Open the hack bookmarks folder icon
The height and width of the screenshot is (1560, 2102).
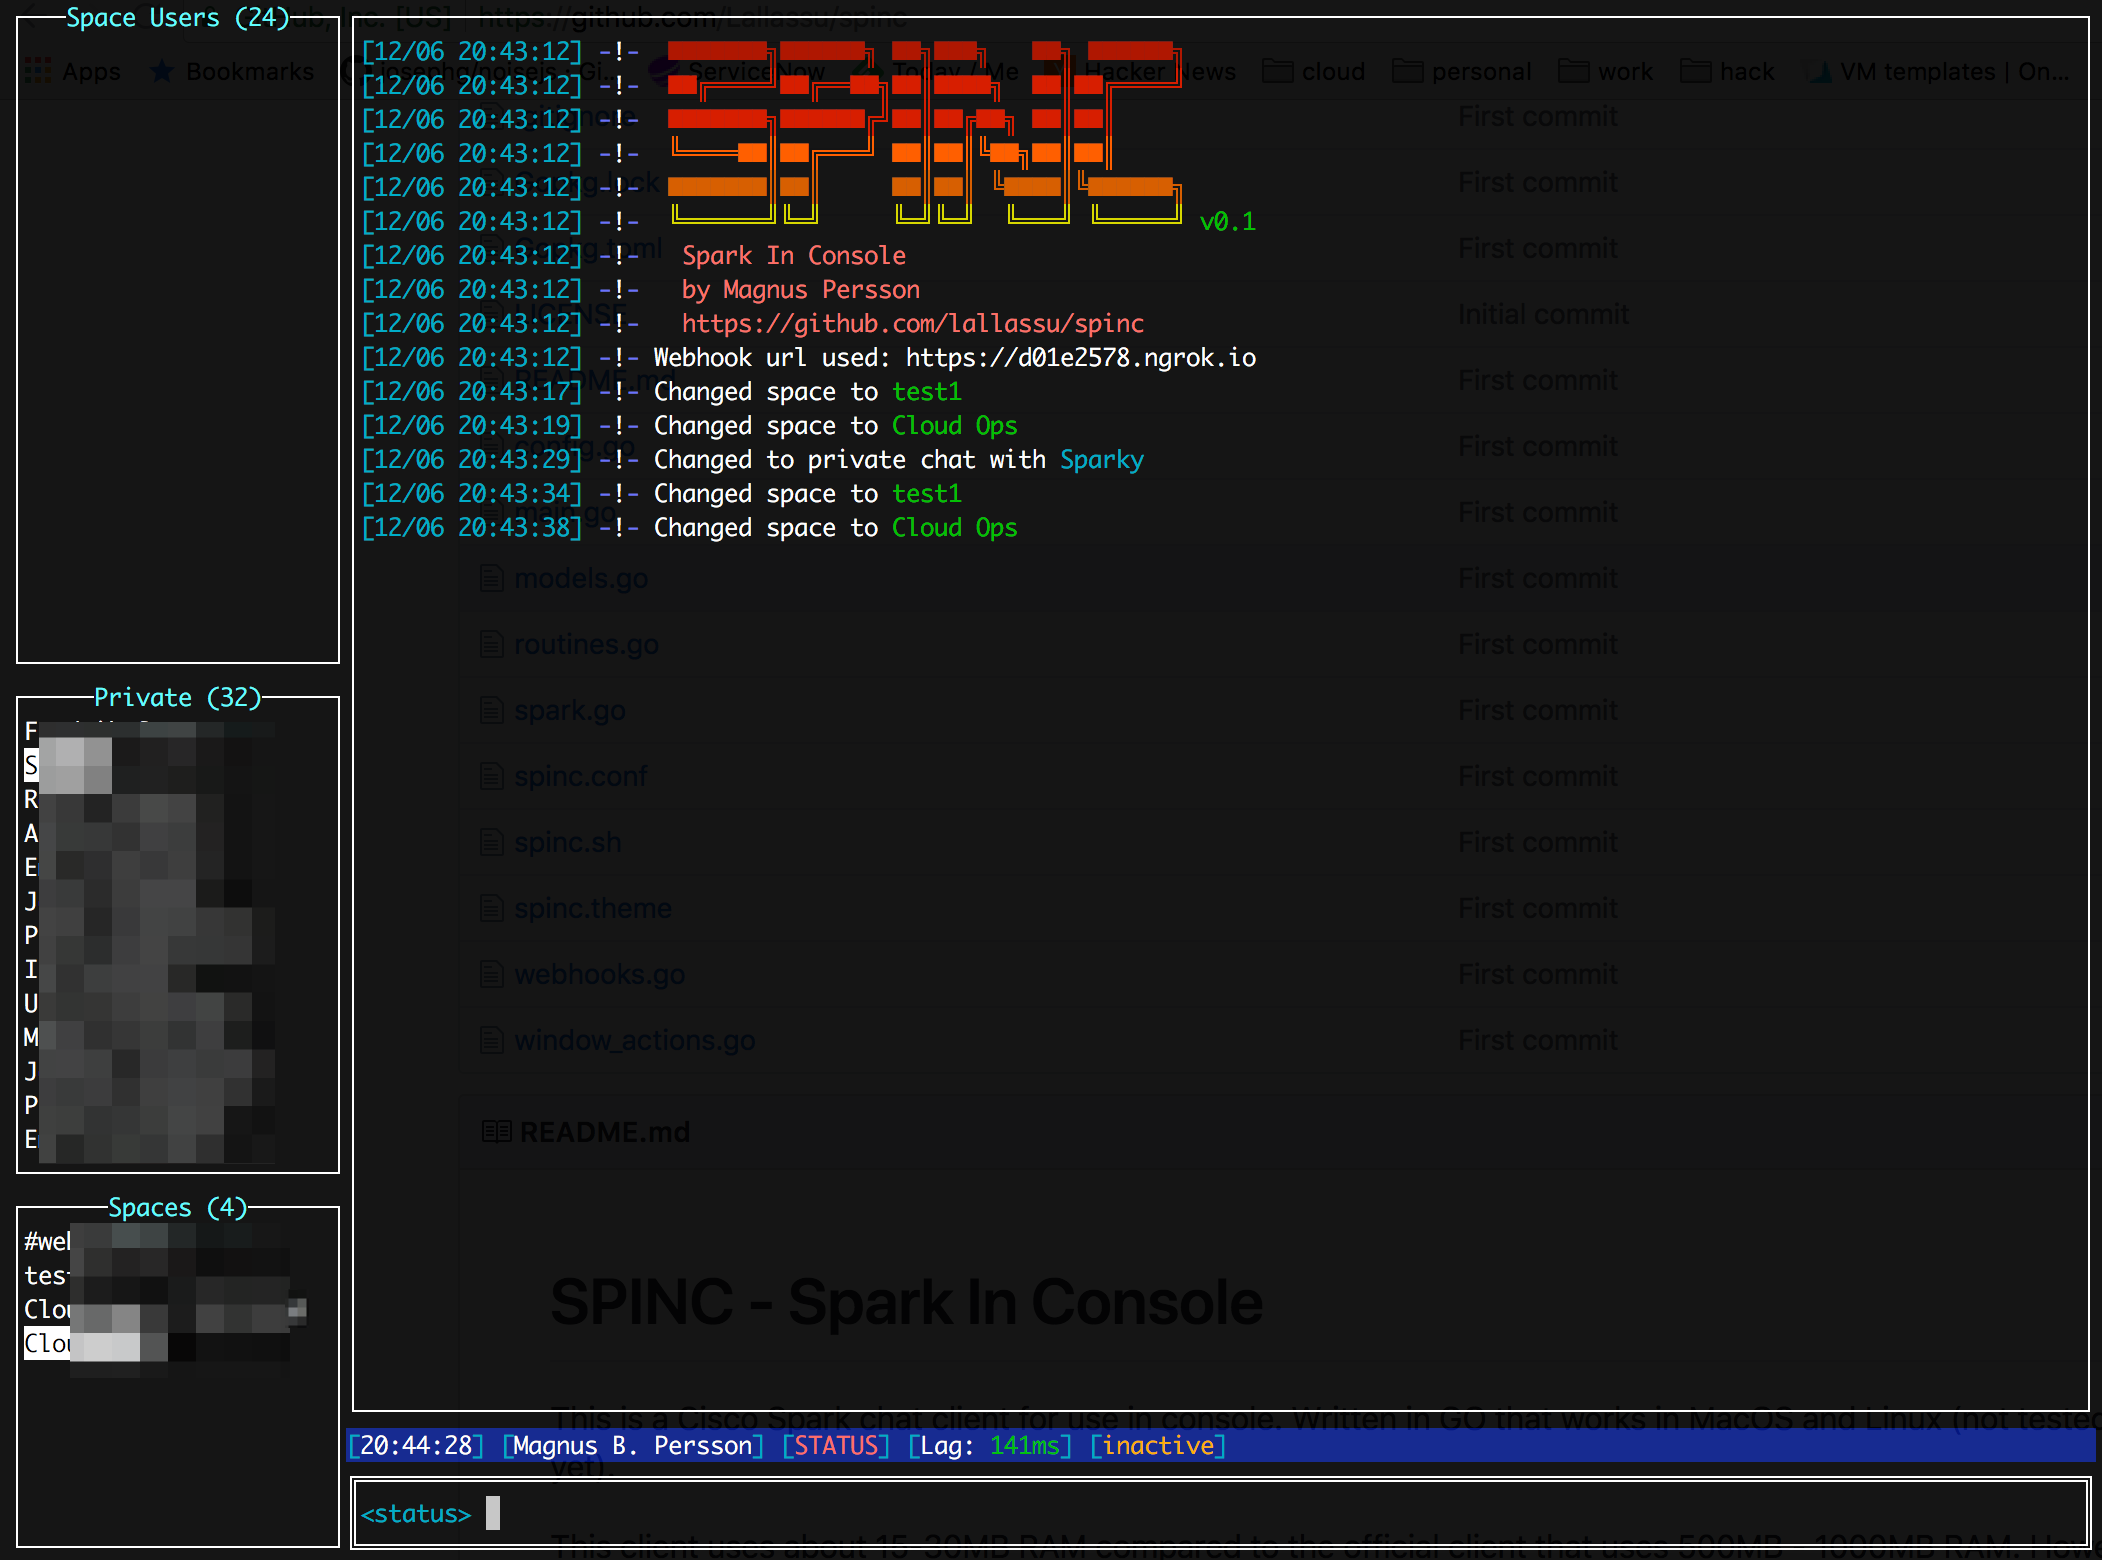[x=1695, y=72]
